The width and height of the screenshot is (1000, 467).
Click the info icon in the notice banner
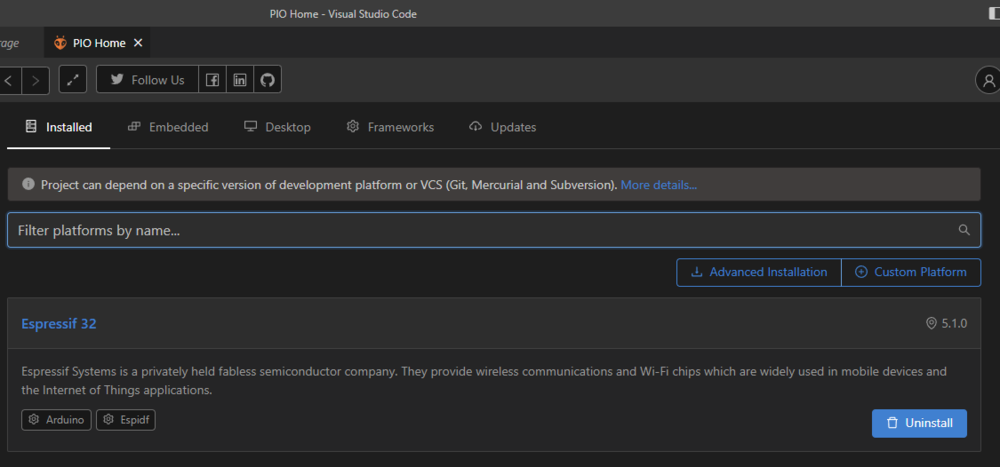pos(28,184)
